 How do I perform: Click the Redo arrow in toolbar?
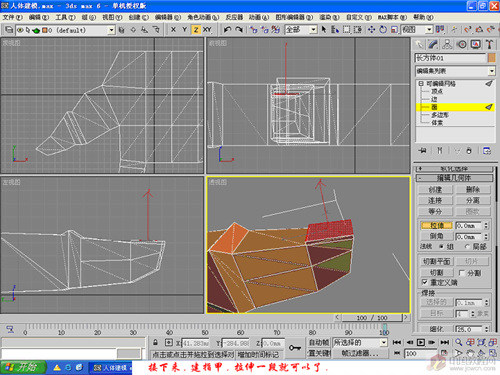[x=239, y=30]
